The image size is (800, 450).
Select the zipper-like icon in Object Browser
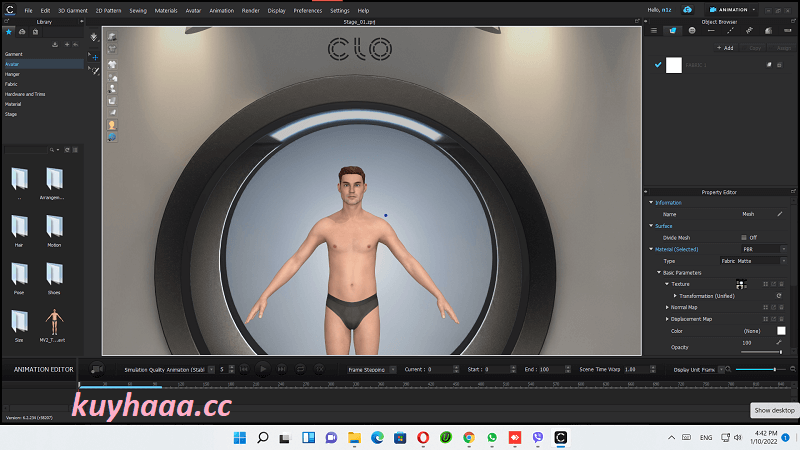click(749, 31)
